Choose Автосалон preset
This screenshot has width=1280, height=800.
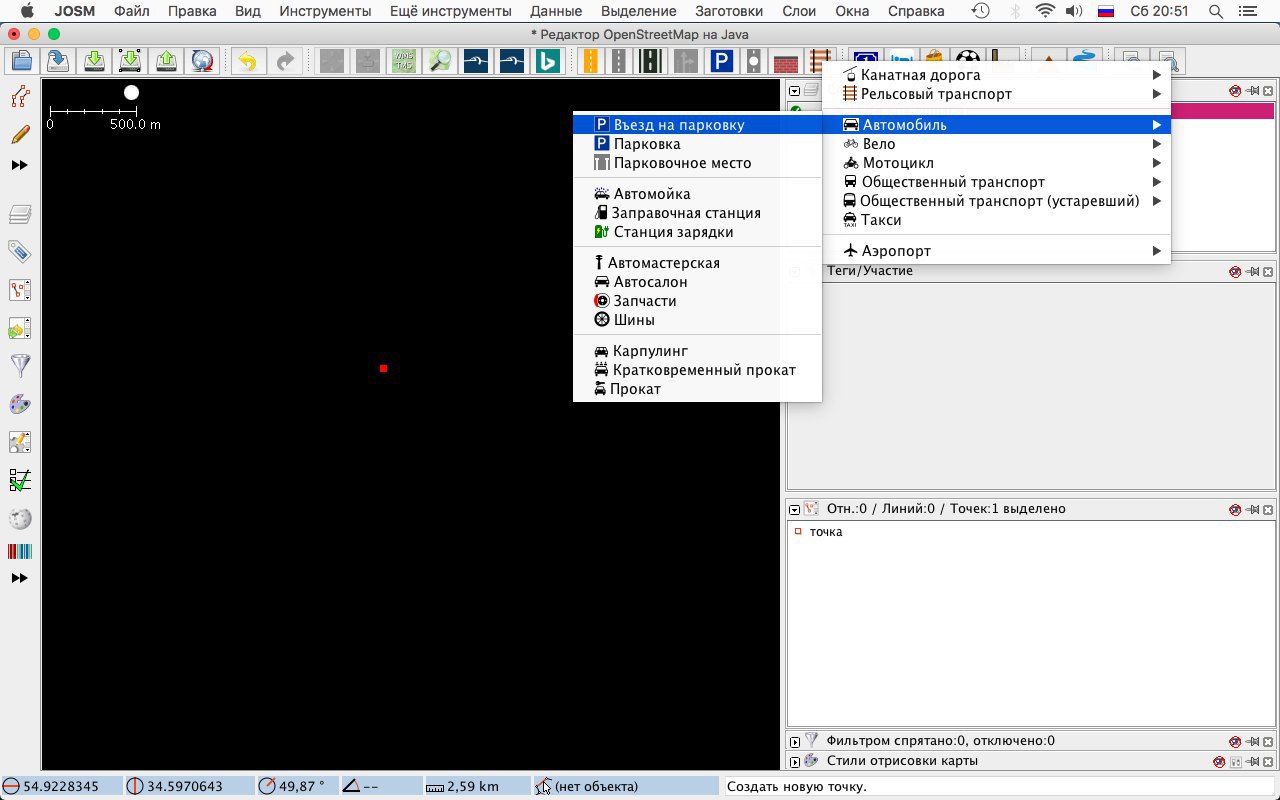click(697, 282)
